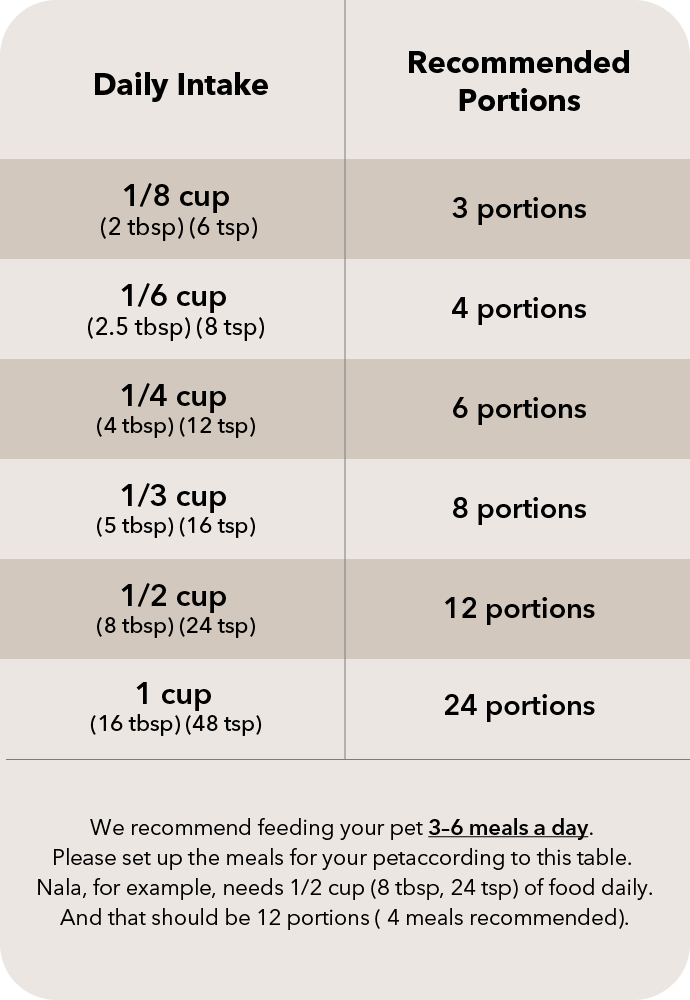The width and height of the screenshot is (690, 1000).
Task: Click the (16 tbsp)(48 tsp) measurement text
Action: 176,724
